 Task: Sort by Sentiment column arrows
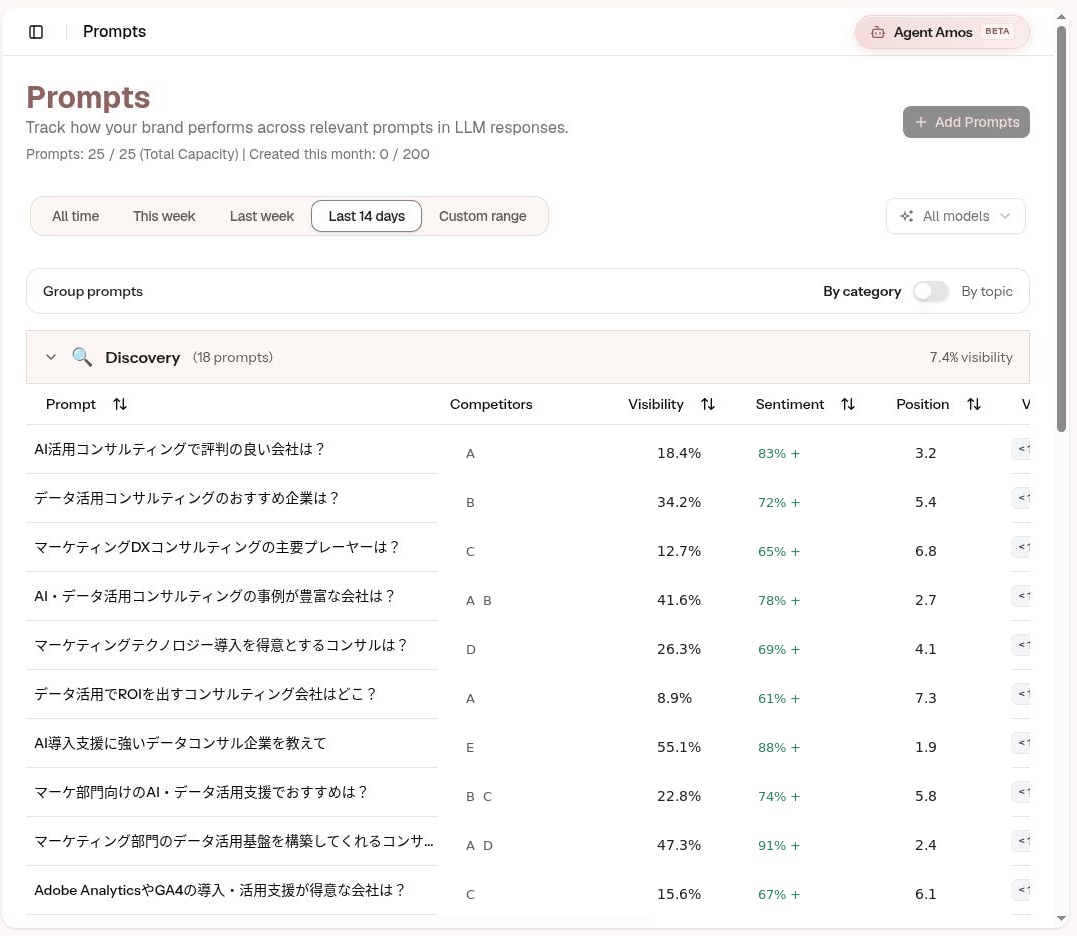pos(848,404)
